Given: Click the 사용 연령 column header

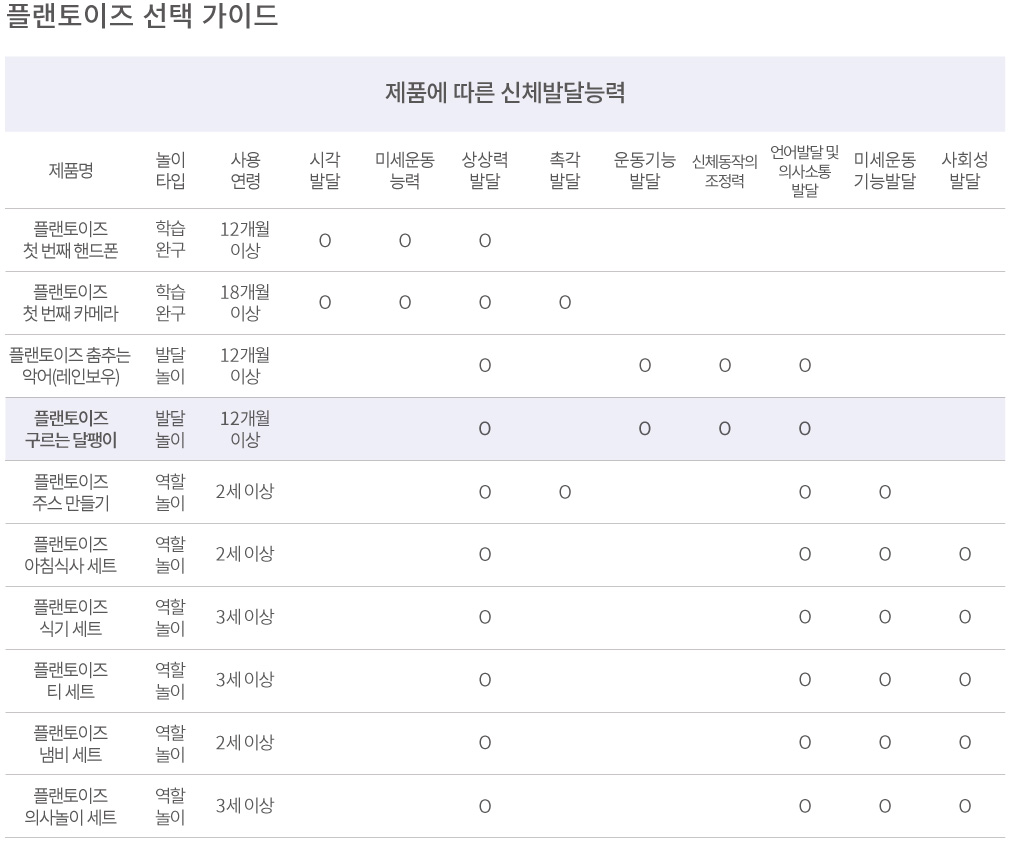Looking at the screenshot, I should pos(245,170).
